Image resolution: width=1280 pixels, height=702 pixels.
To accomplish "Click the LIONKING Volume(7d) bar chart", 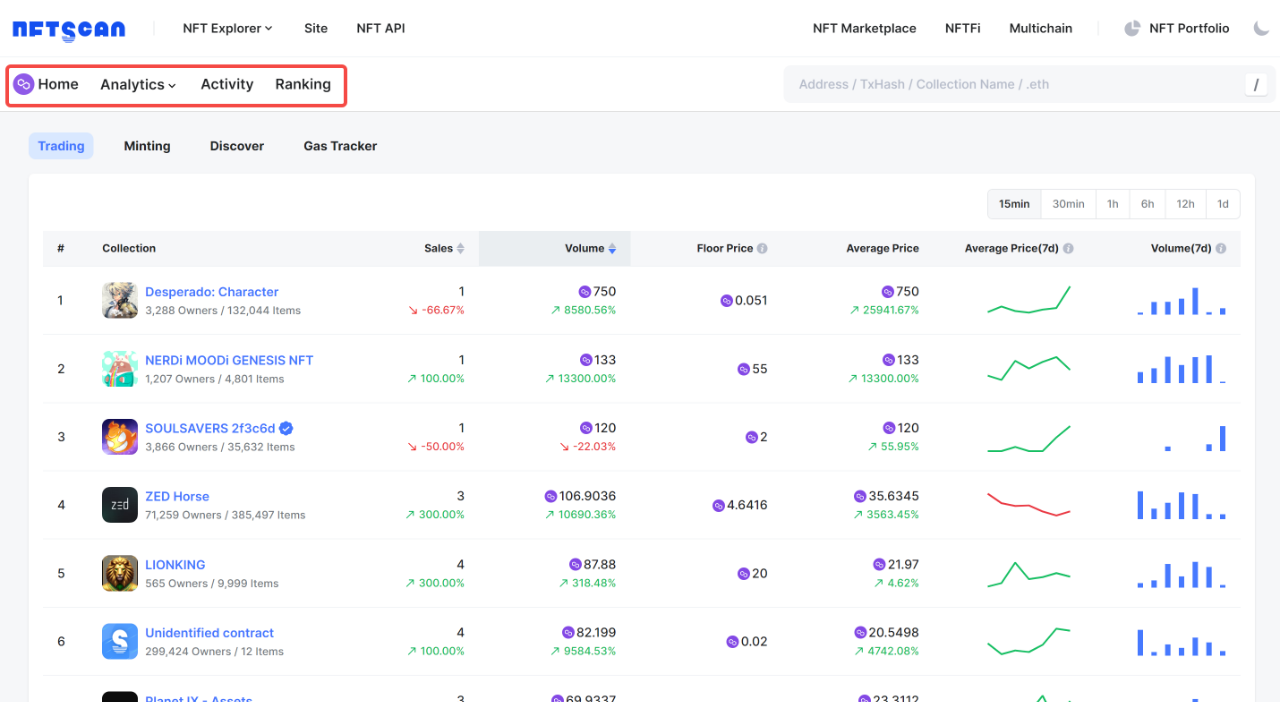I will coord(1181,573).
